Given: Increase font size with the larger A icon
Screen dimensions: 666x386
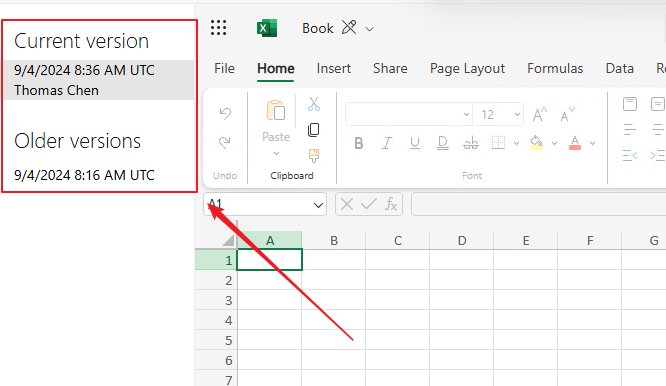Looking at the screenshot, I should [x=539, y=114].
